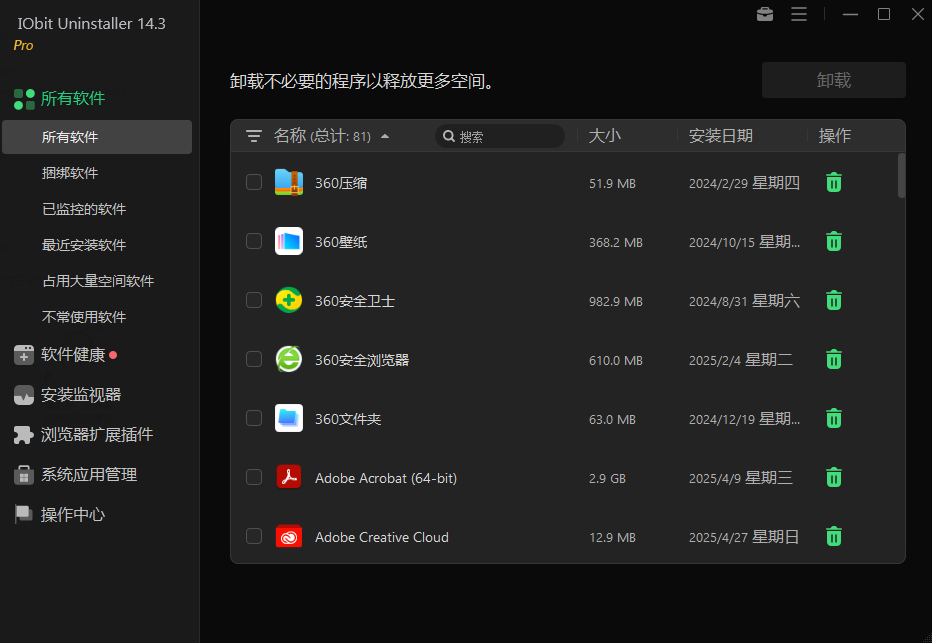Click the search magnifier icon
This screenshot has width=932, height=643.
point(449,136)
